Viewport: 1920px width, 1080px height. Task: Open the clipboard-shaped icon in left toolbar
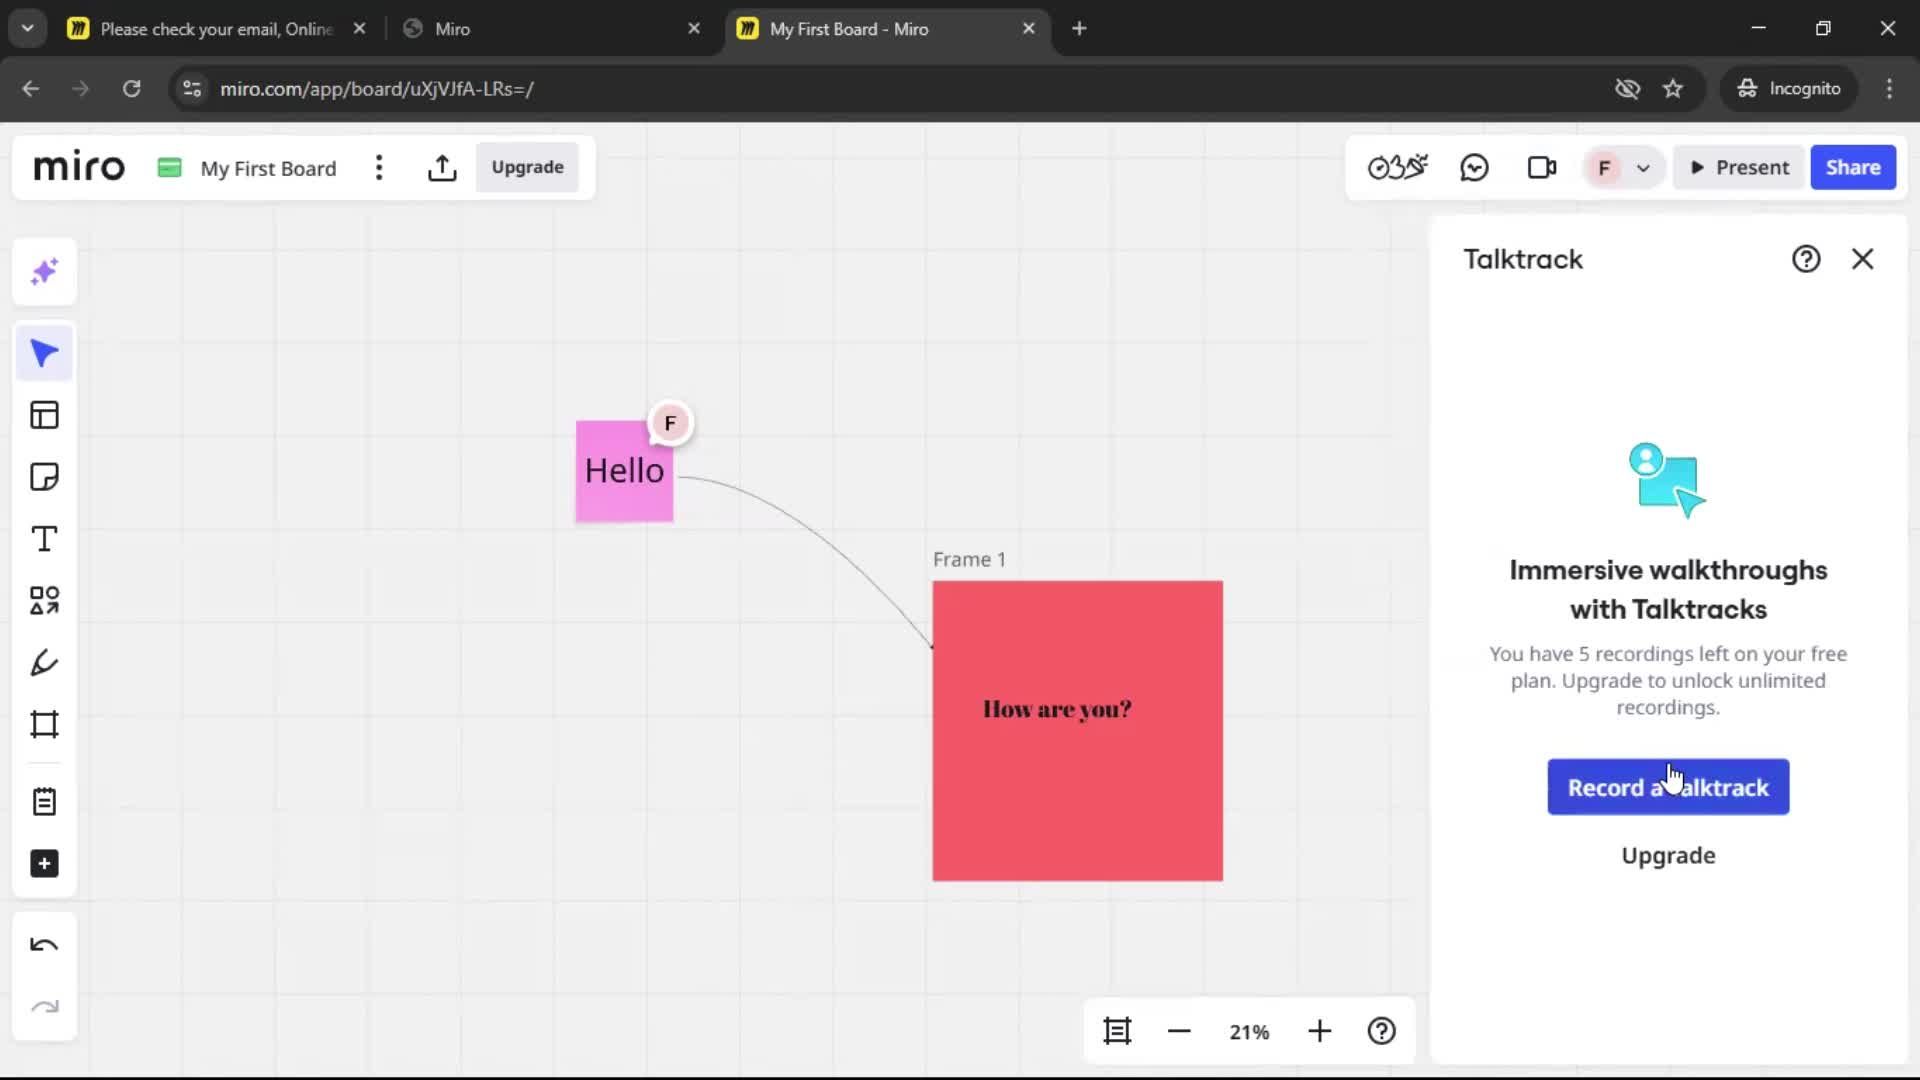[x=44, y=802]
